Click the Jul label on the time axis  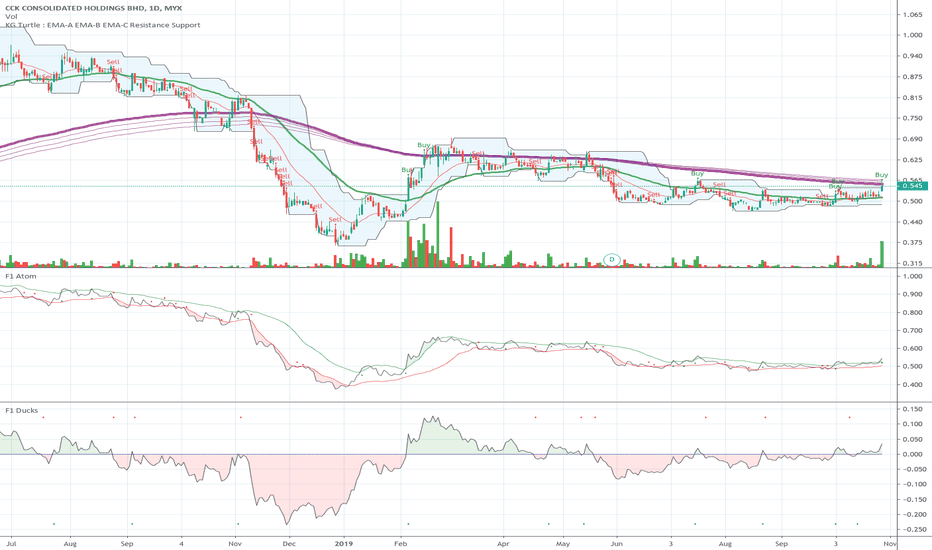point(12,543)
